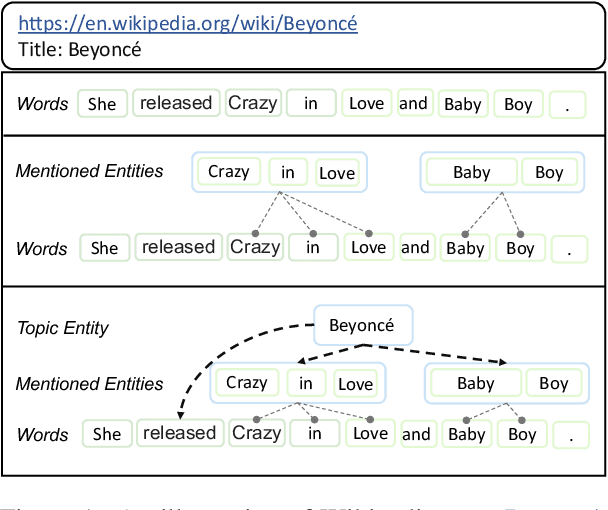Click "released" in the bottom panel Words row
This screenshot has width=608, height=510.
click(179, 433)
